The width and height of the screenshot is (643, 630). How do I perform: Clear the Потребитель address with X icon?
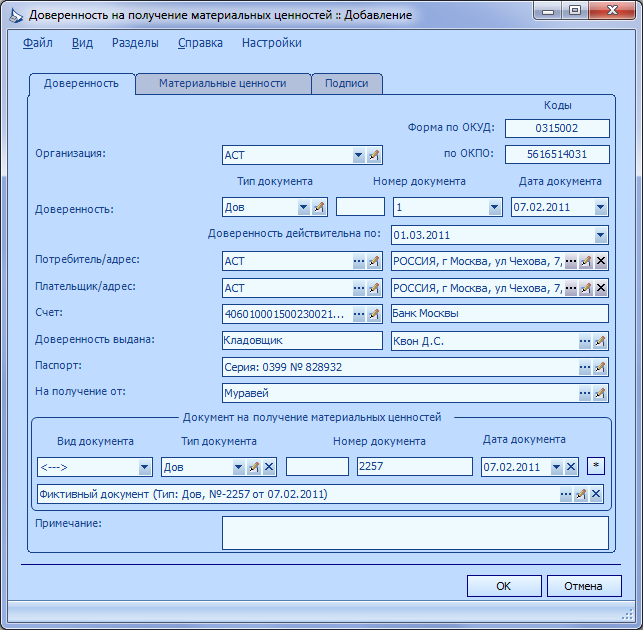pyautogui.click(x=601, y=261)
